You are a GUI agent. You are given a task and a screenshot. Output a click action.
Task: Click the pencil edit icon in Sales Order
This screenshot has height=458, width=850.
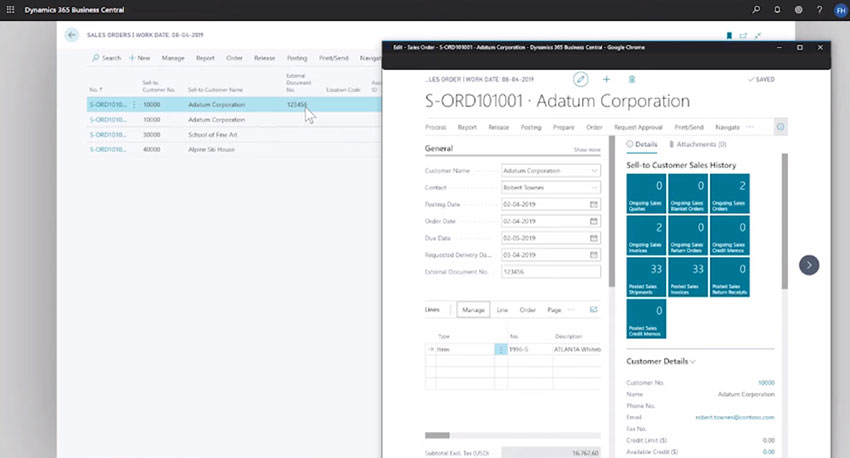581,79
